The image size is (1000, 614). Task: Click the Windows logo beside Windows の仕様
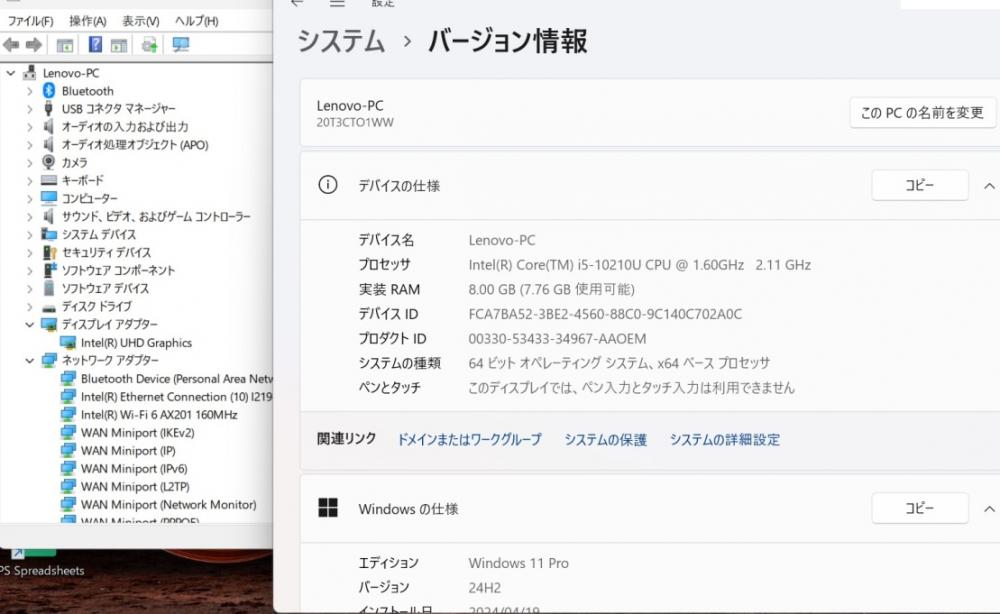tap(328, 508)
